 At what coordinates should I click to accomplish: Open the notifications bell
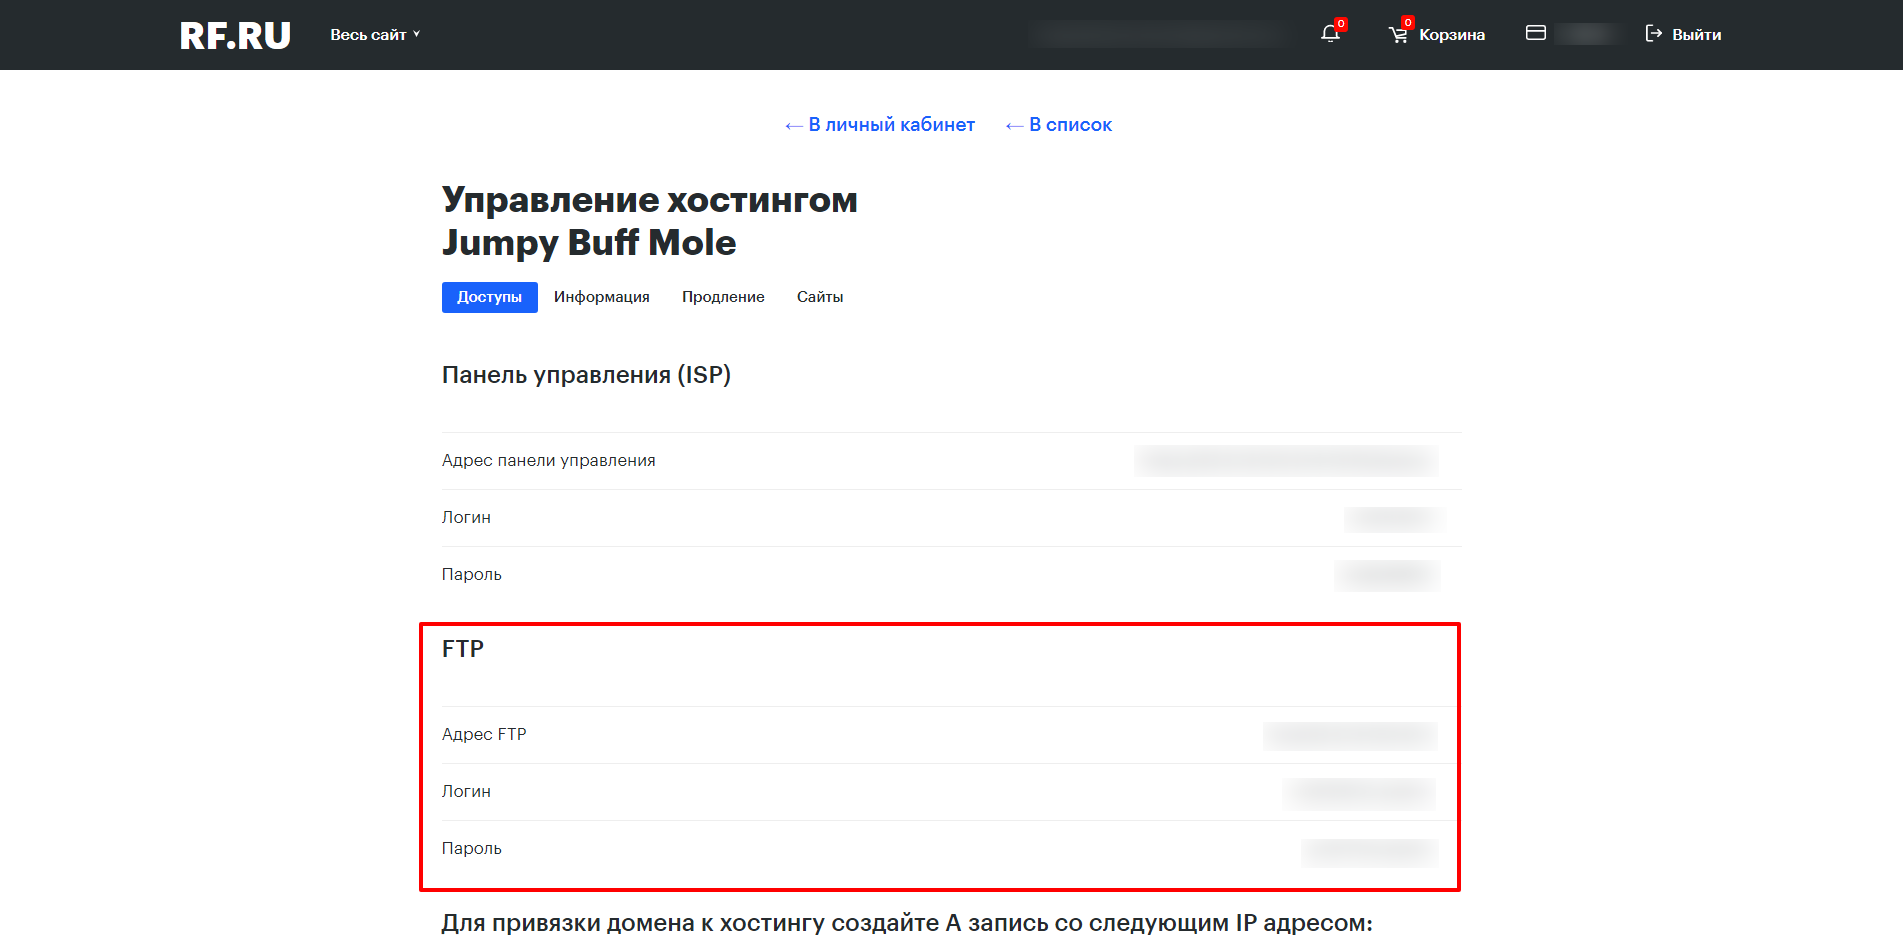click(x=1330, y=34)
